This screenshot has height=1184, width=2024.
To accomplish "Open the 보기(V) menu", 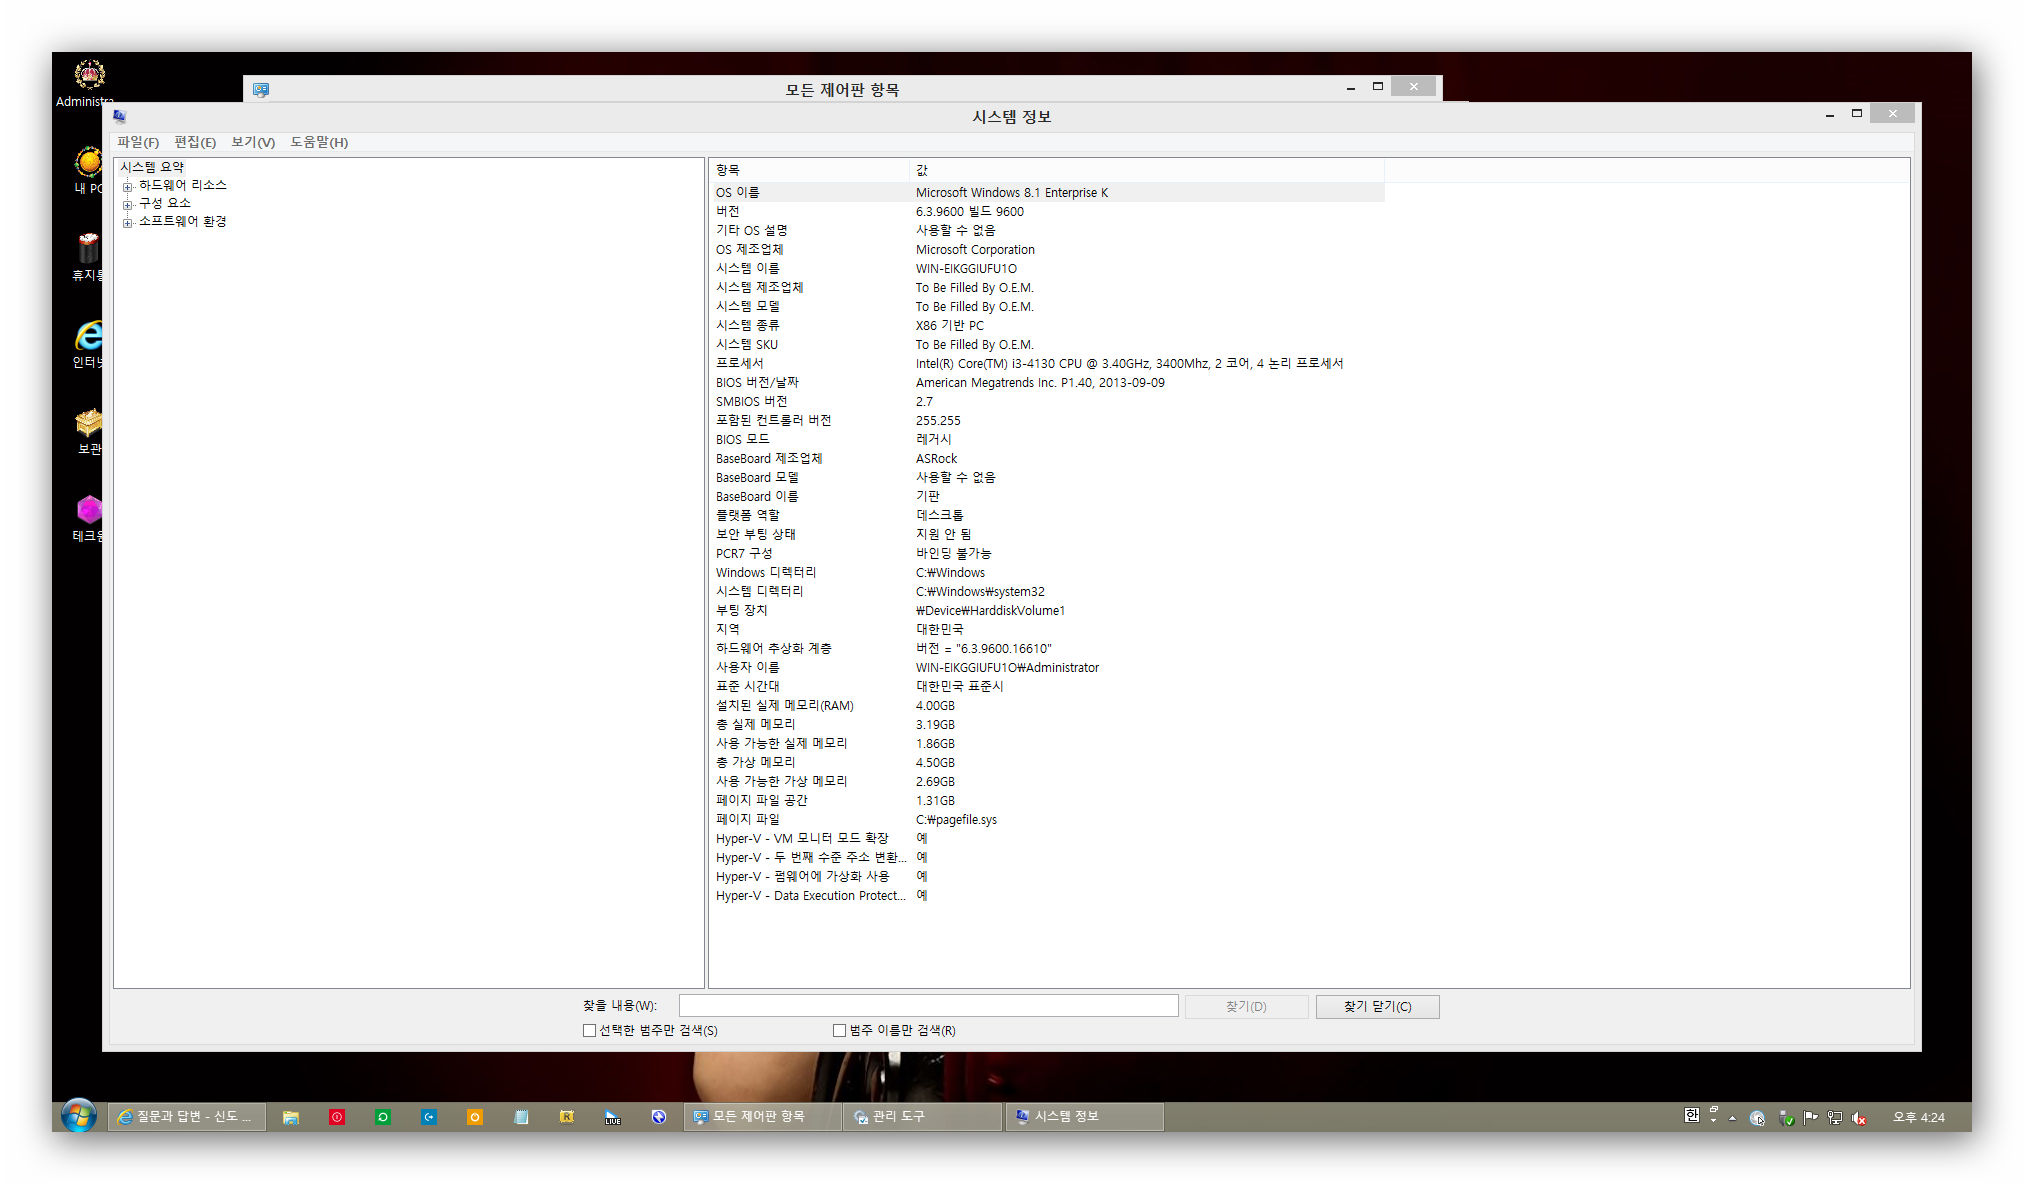I will 253,142.
